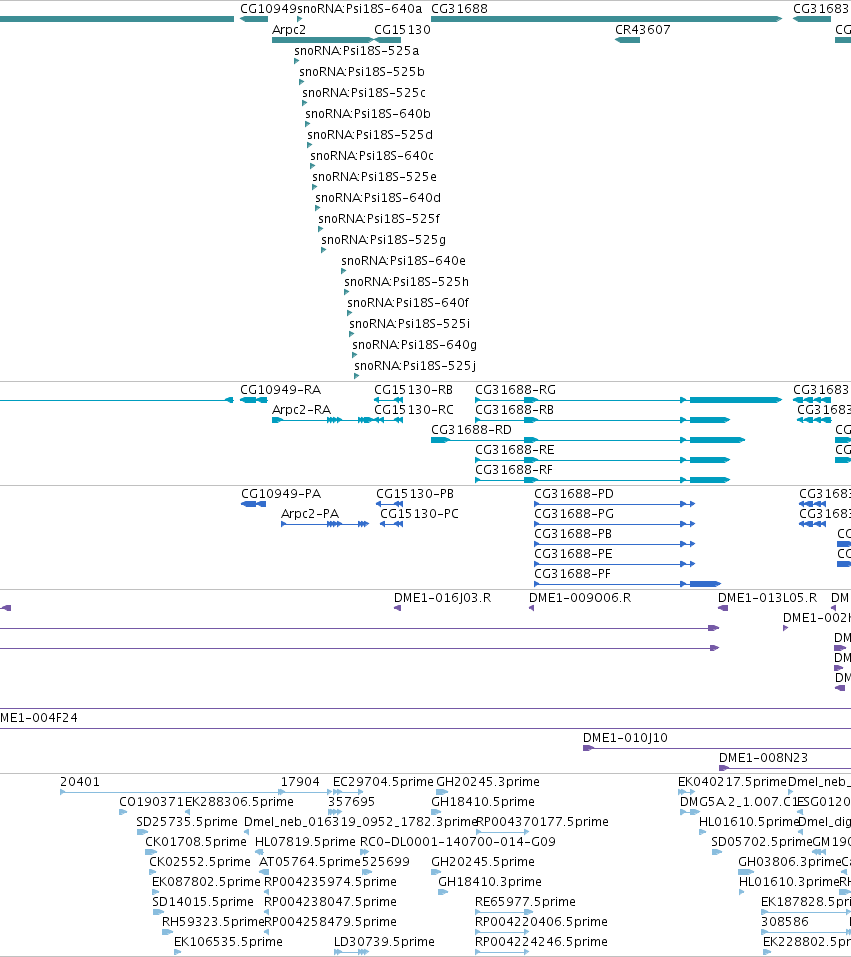Click the teal CR43607 gene arrow glyph
This screenshot has width=851, height=957.
628,40
